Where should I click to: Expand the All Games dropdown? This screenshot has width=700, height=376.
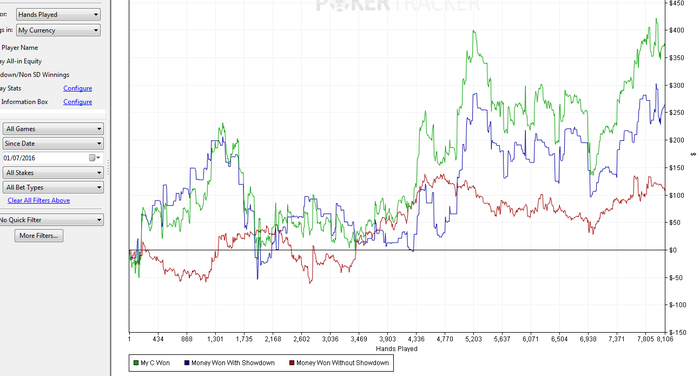click(x=53, y=129)
